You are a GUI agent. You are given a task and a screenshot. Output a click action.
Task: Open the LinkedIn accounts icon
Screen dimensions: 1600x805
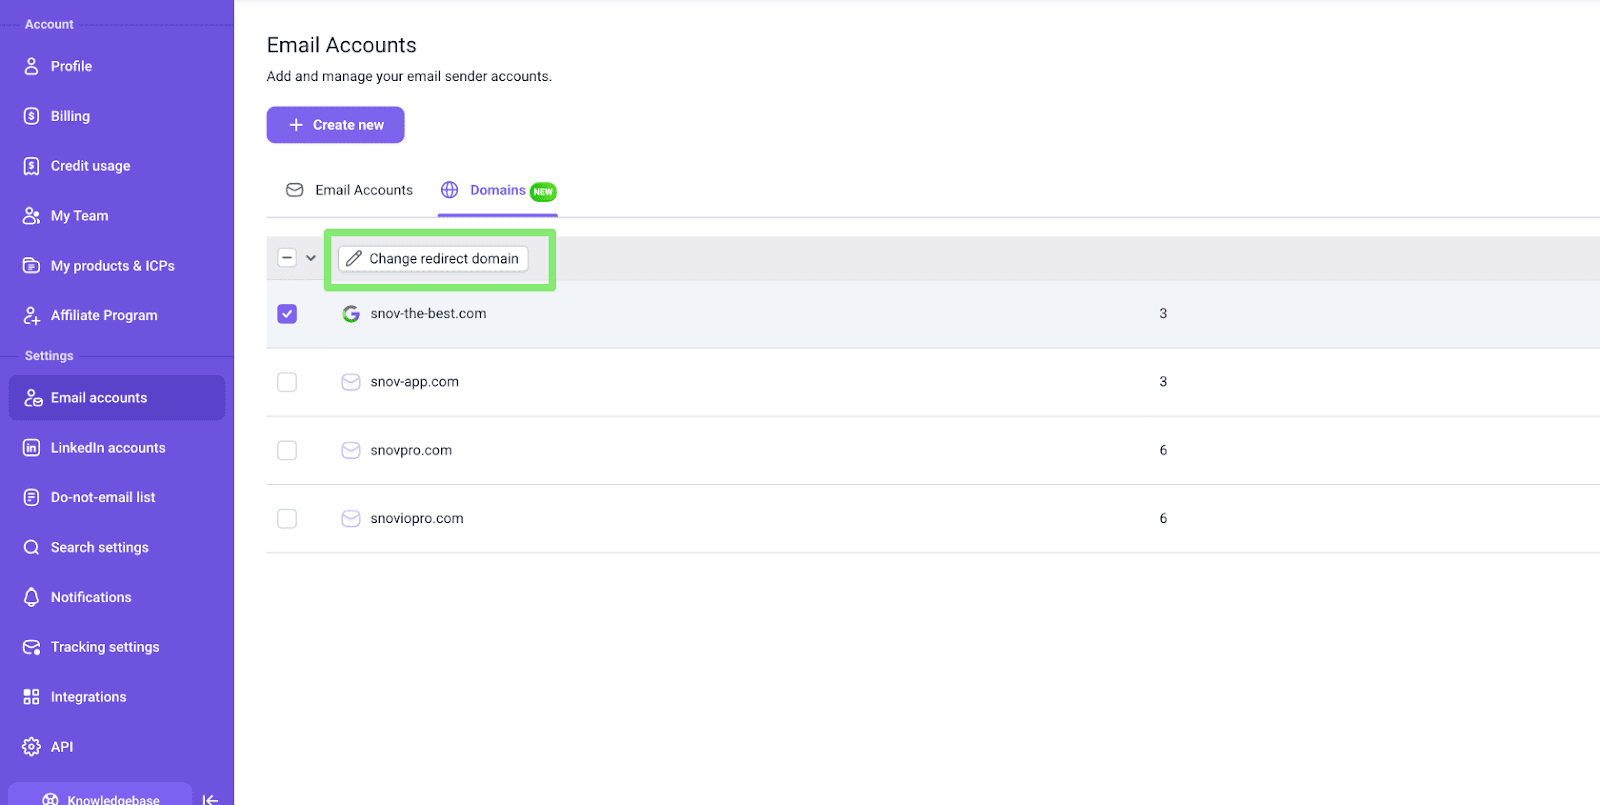(x=31, y=448)
